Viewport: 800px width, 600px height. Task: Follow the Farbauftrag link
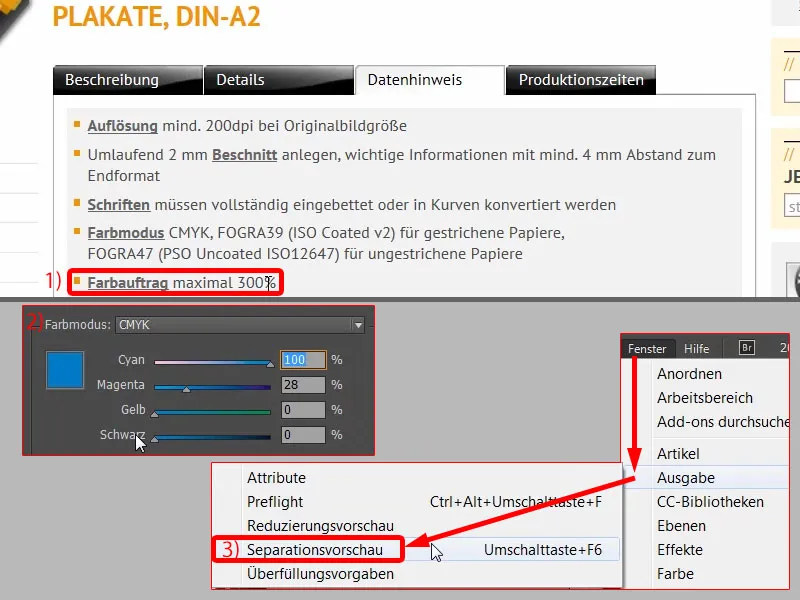(128, 283)
